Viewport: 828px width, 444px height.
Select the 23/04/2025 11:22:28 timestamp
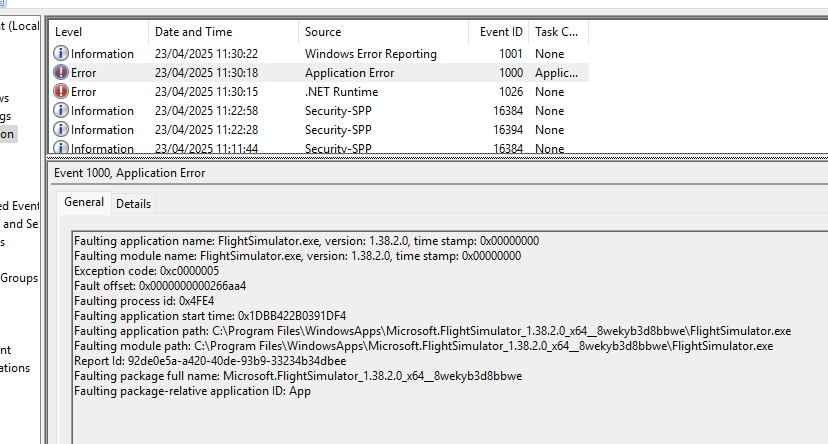(x=206, y=130)
